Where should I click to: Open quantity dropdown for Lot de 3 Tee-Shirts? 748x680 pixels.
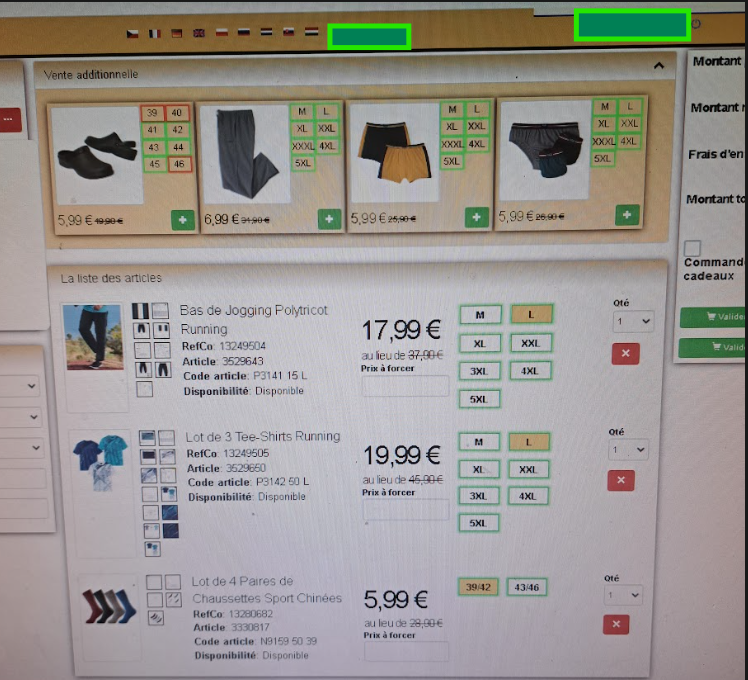coord(628,450)
